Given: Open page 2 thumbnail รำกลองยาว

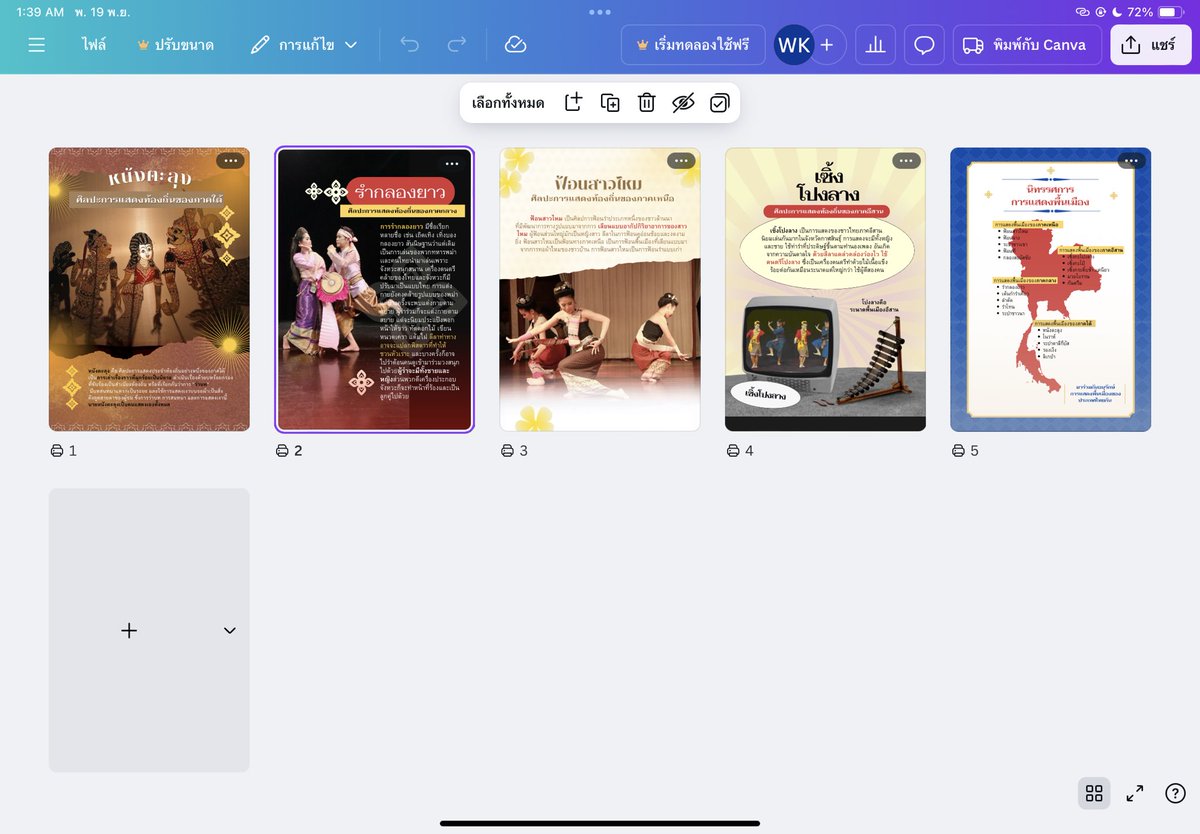Looking at the screenshot, I should coord(375,290).
